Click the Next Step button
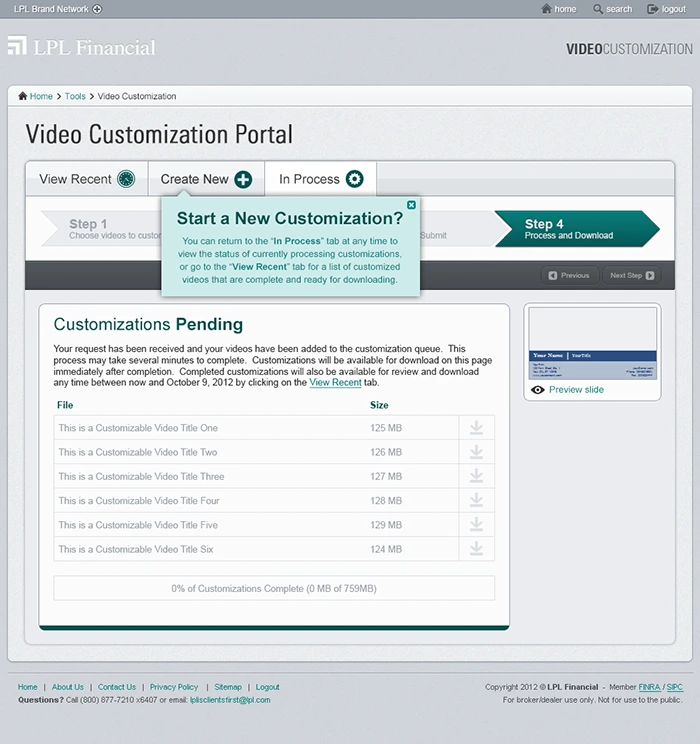This screenshot has width=700, height=744. click(x=632, y=275)
